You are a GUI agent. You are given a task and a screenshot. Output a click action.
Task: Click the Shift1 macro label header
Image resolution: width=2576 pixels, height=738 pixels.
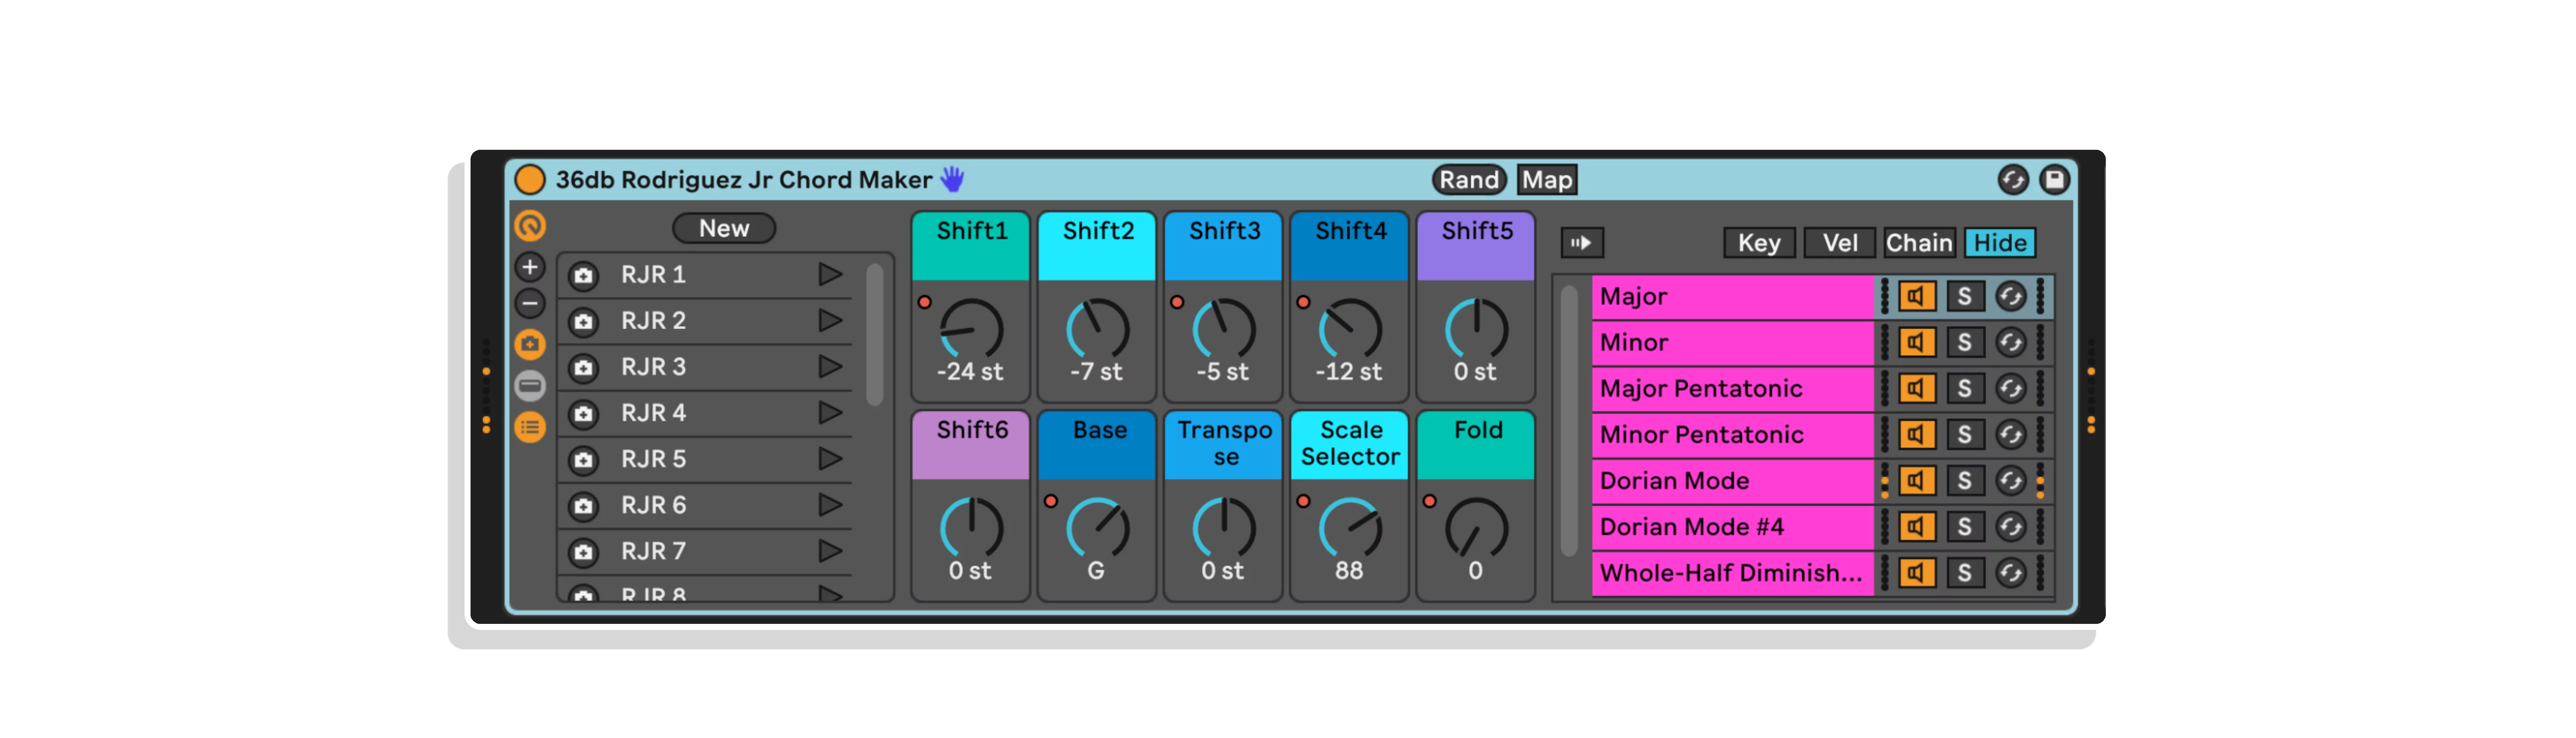[x=971, y=246]
